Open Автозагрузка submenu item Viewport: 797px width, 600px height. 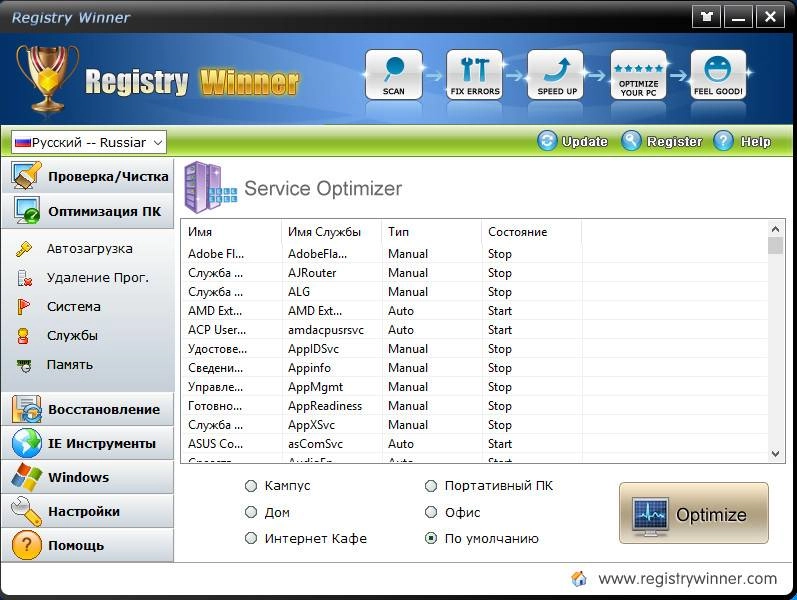(x=89, y=249)
